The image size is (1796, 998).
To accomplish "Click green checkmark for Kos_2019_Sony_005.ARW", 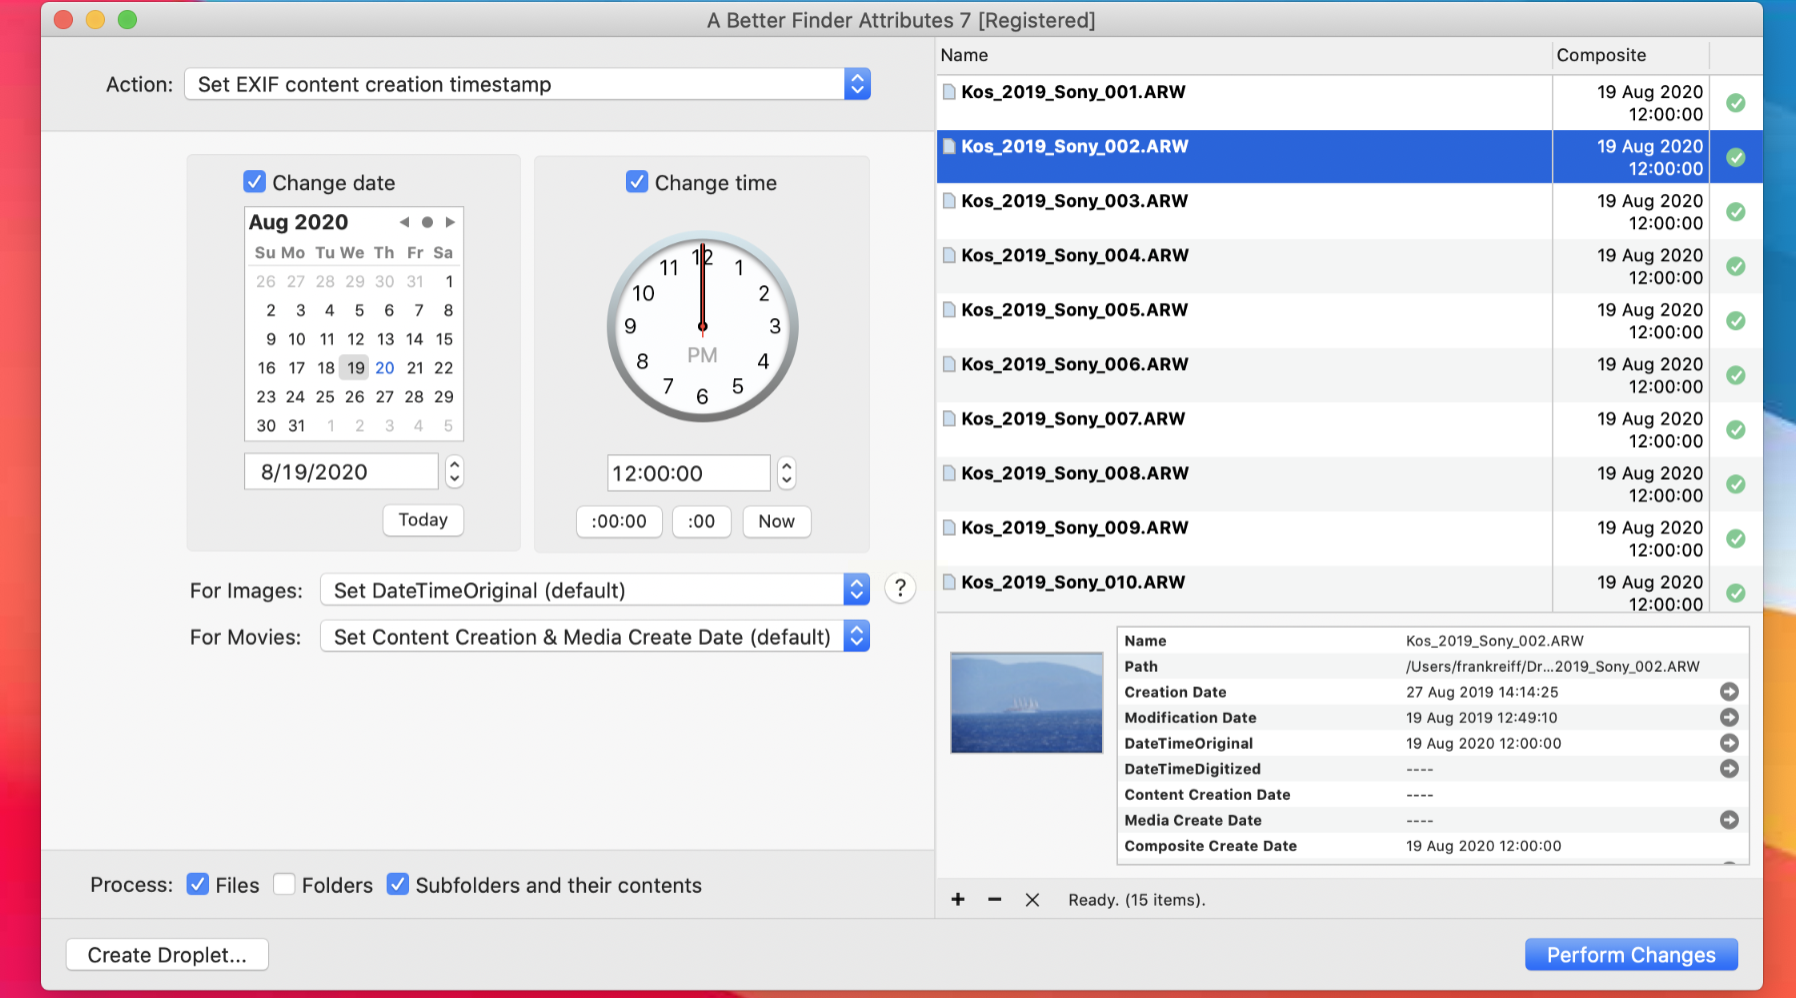I will click(1736, 321).
